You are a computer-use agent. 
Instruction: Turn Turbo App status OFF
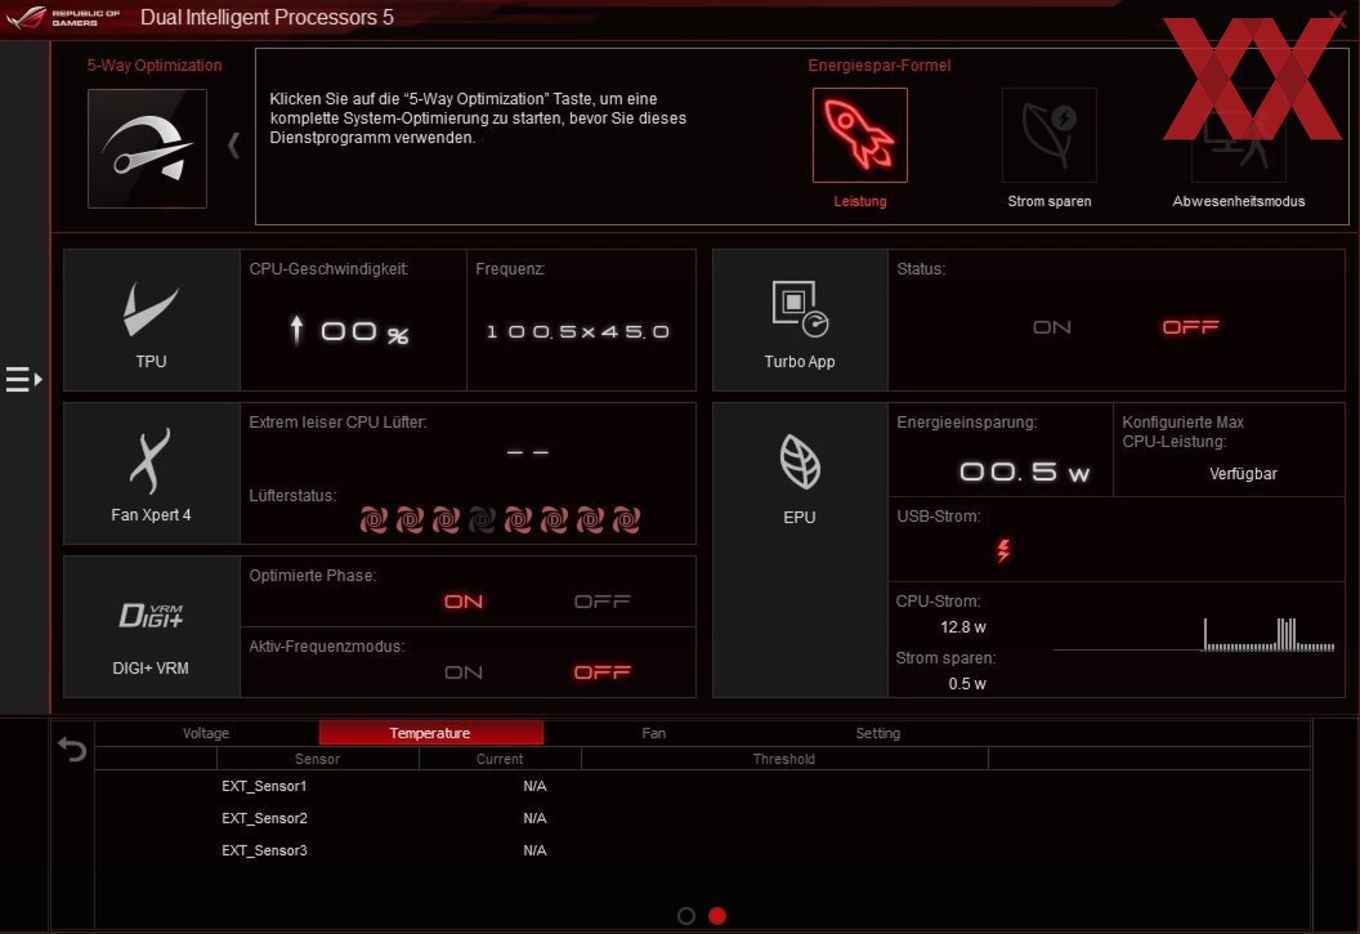point(1190,327)
